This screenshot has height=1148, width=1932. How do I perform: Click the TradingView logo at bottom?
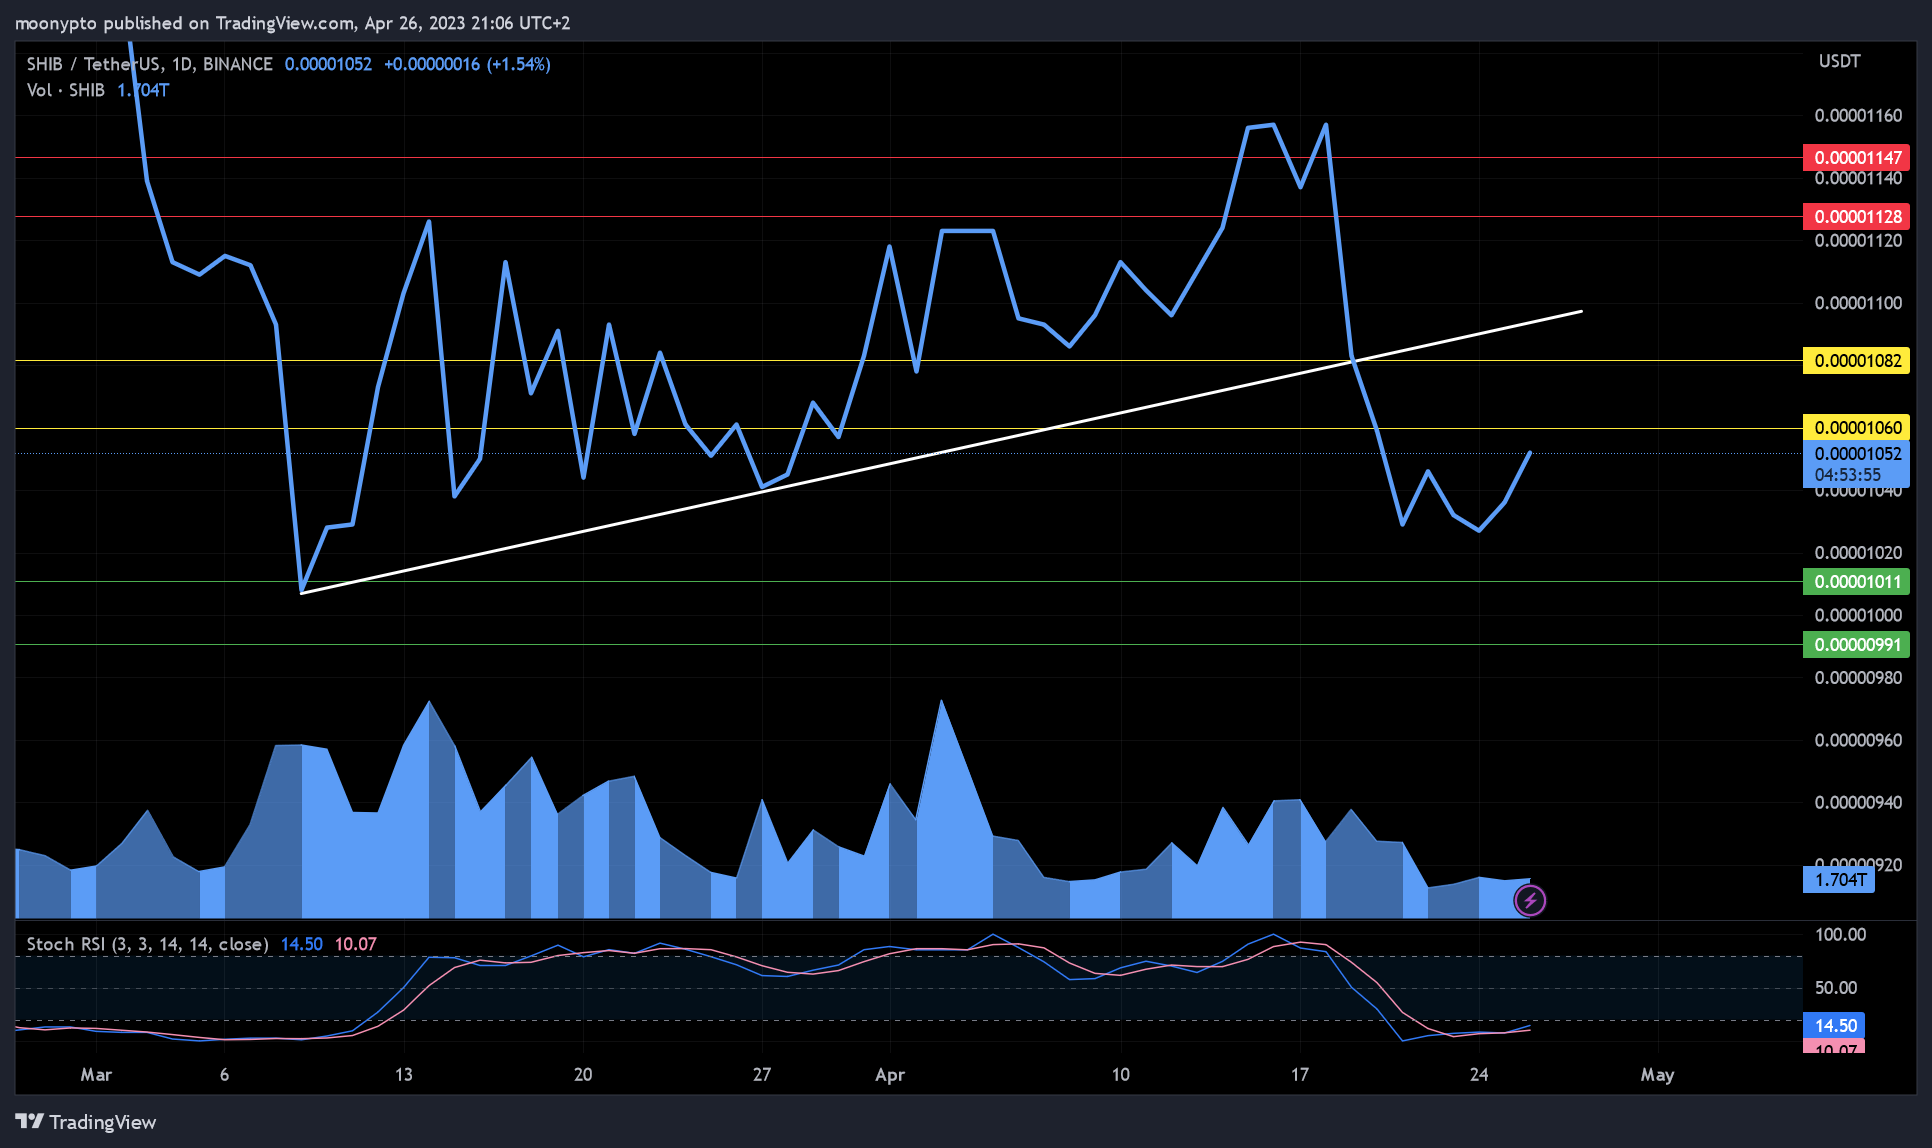[86, 1122]
